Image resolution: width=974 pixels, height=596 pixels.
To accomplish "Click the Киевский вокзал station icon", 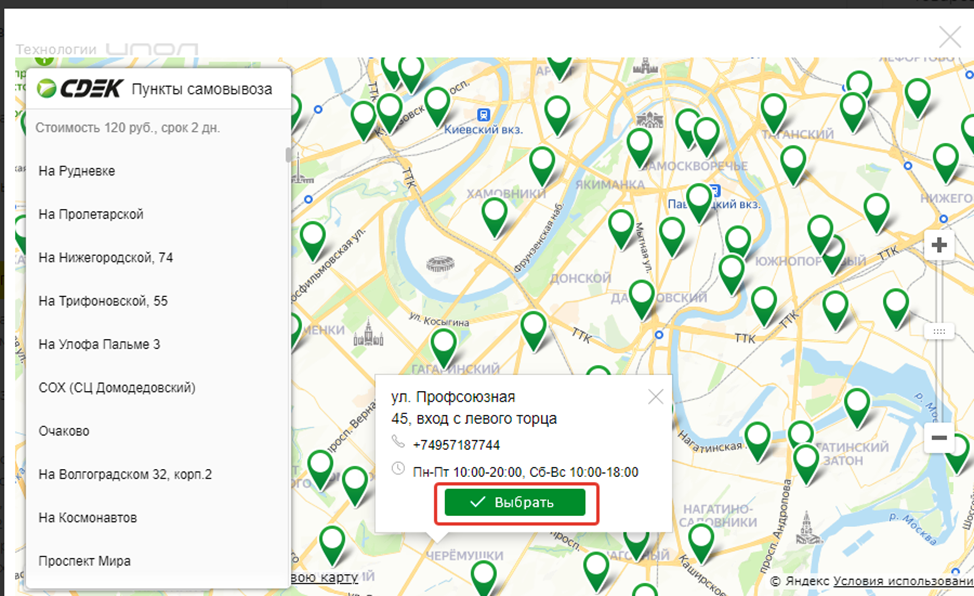I will [484, 115].
